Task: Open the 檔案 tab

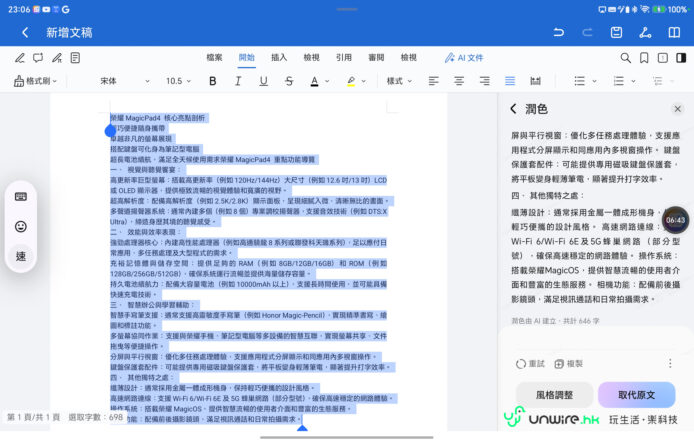Action: click(x=214, y=58)
